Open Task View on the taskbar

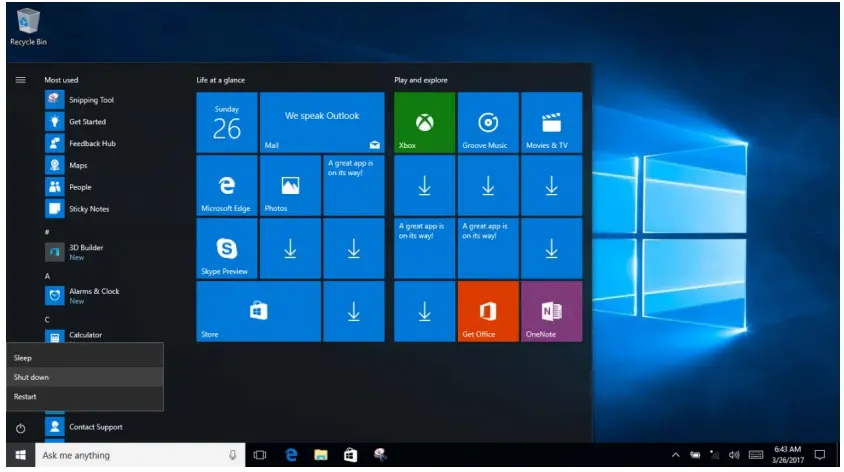coord(260,455)
